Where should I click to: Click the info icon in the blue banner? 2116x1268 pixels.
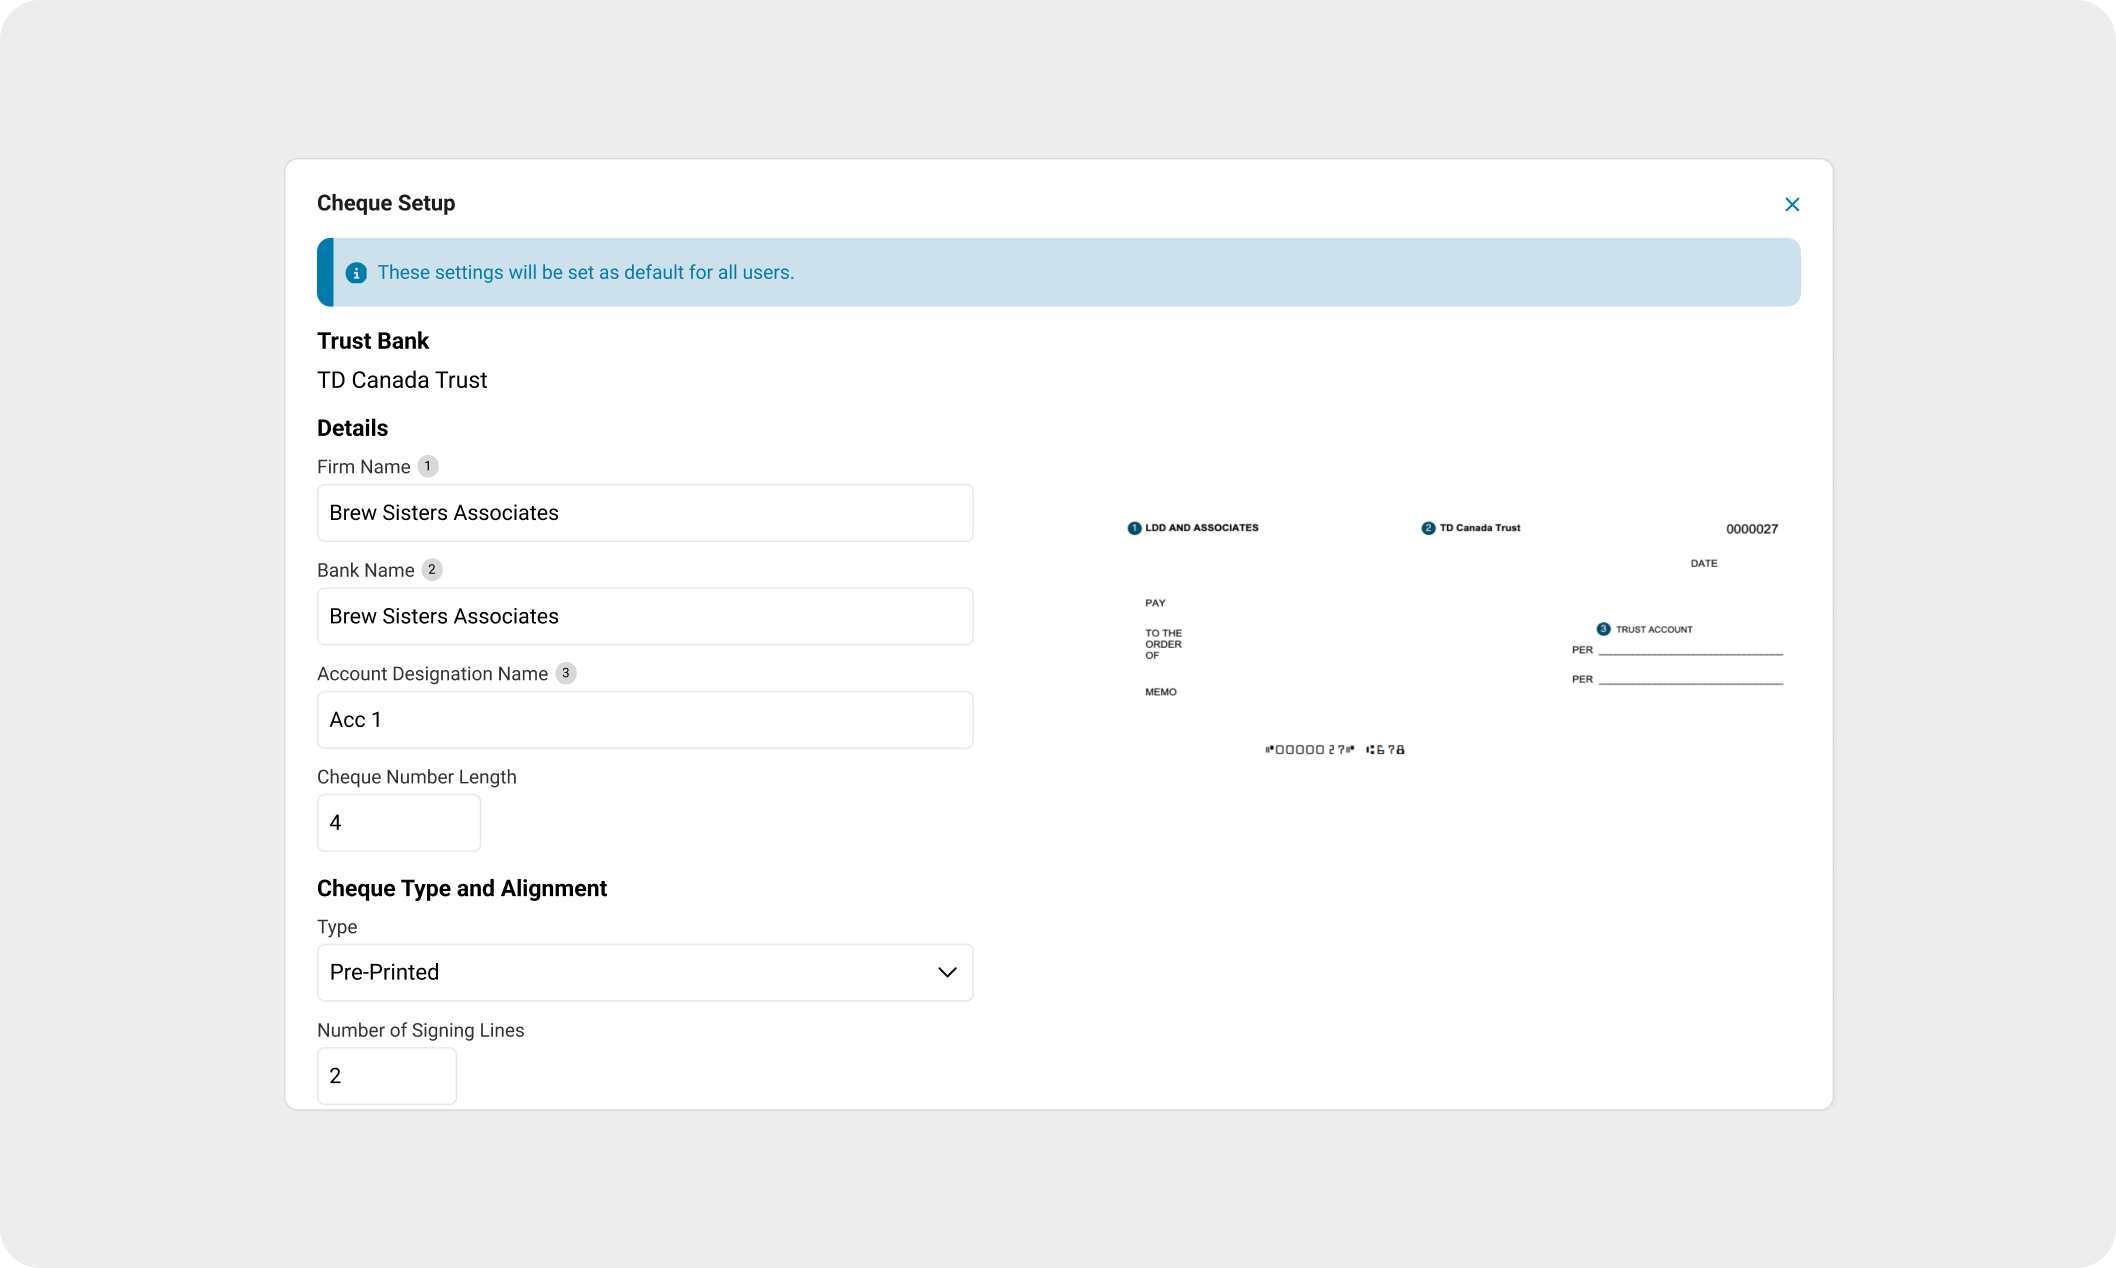click(x=356, y=273)
